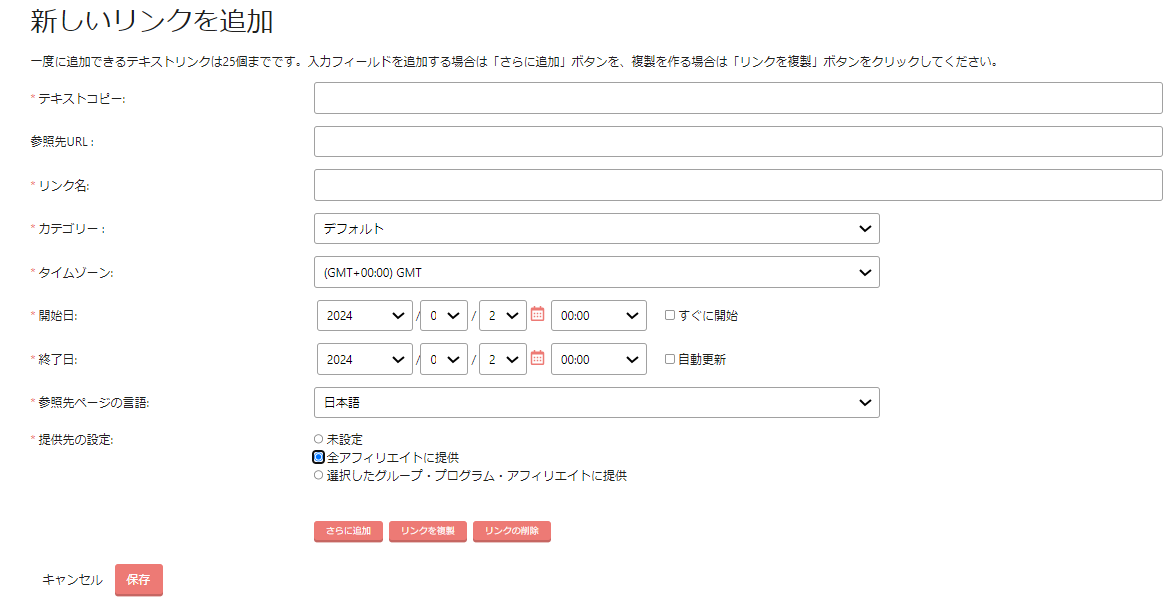Open the 参照先ページの言語 dropdown

pyautogui.click(x=596, y=402)
